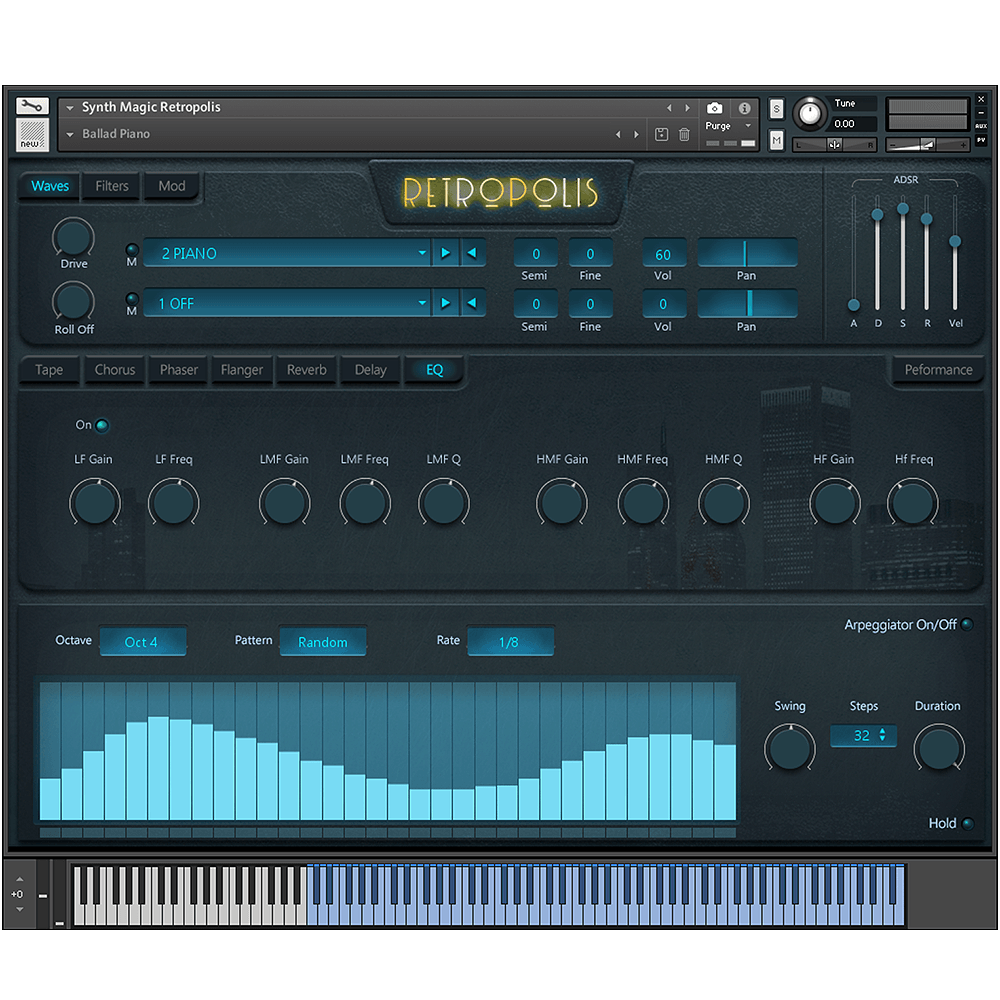
Task: Click the Vol 60 value field
Action: point(663,254)
